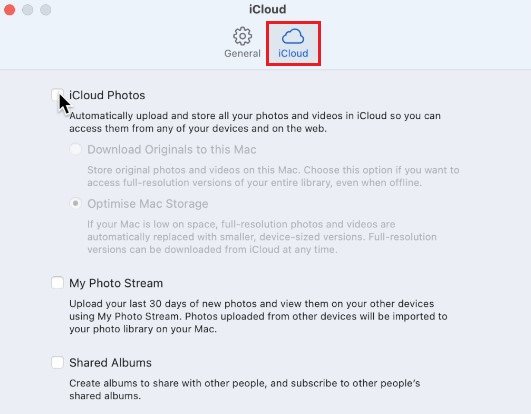Click the grey minimize window button

pyautogui.click(x=27, y=9)
